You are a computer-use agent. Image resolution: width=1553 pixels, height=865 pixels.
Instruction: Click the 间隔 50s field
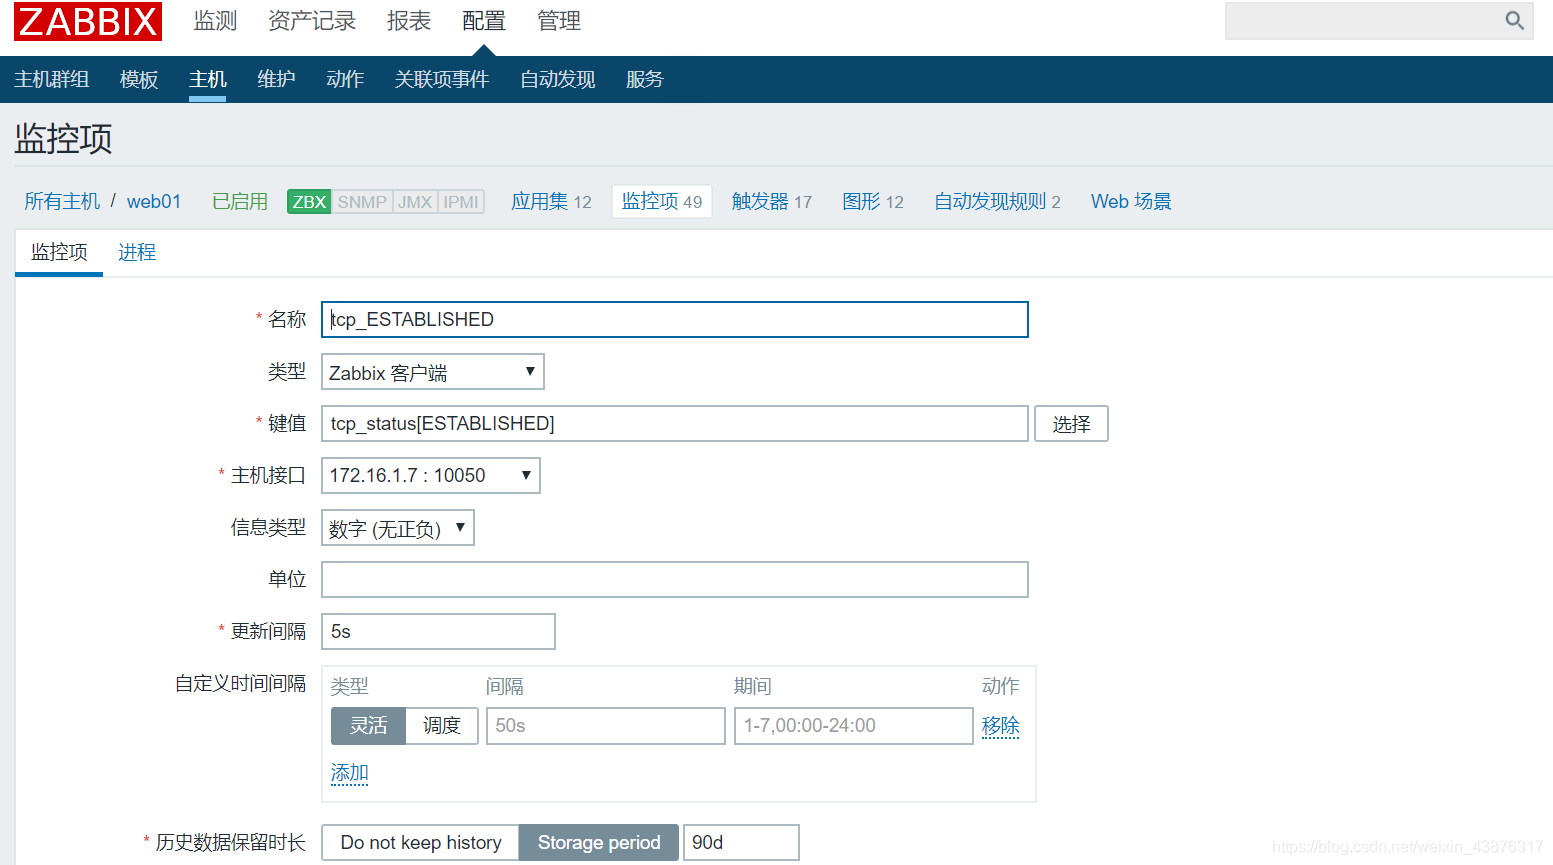(x=606, y=726)
